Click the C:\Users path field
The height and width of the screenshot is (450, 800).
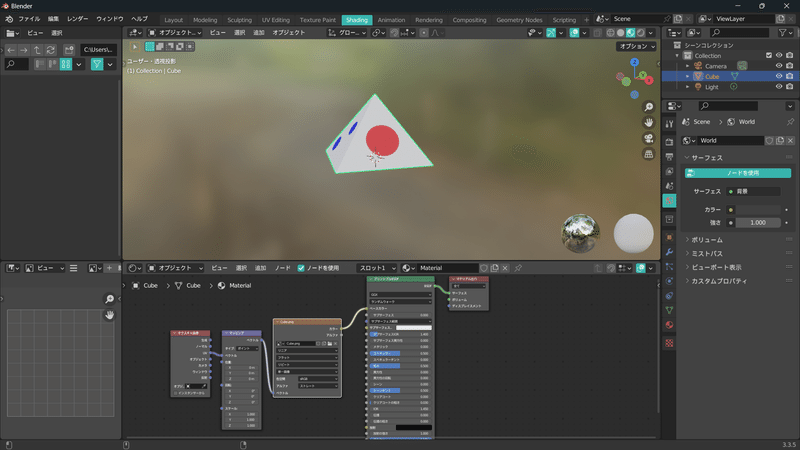click(x=98, y=50)
